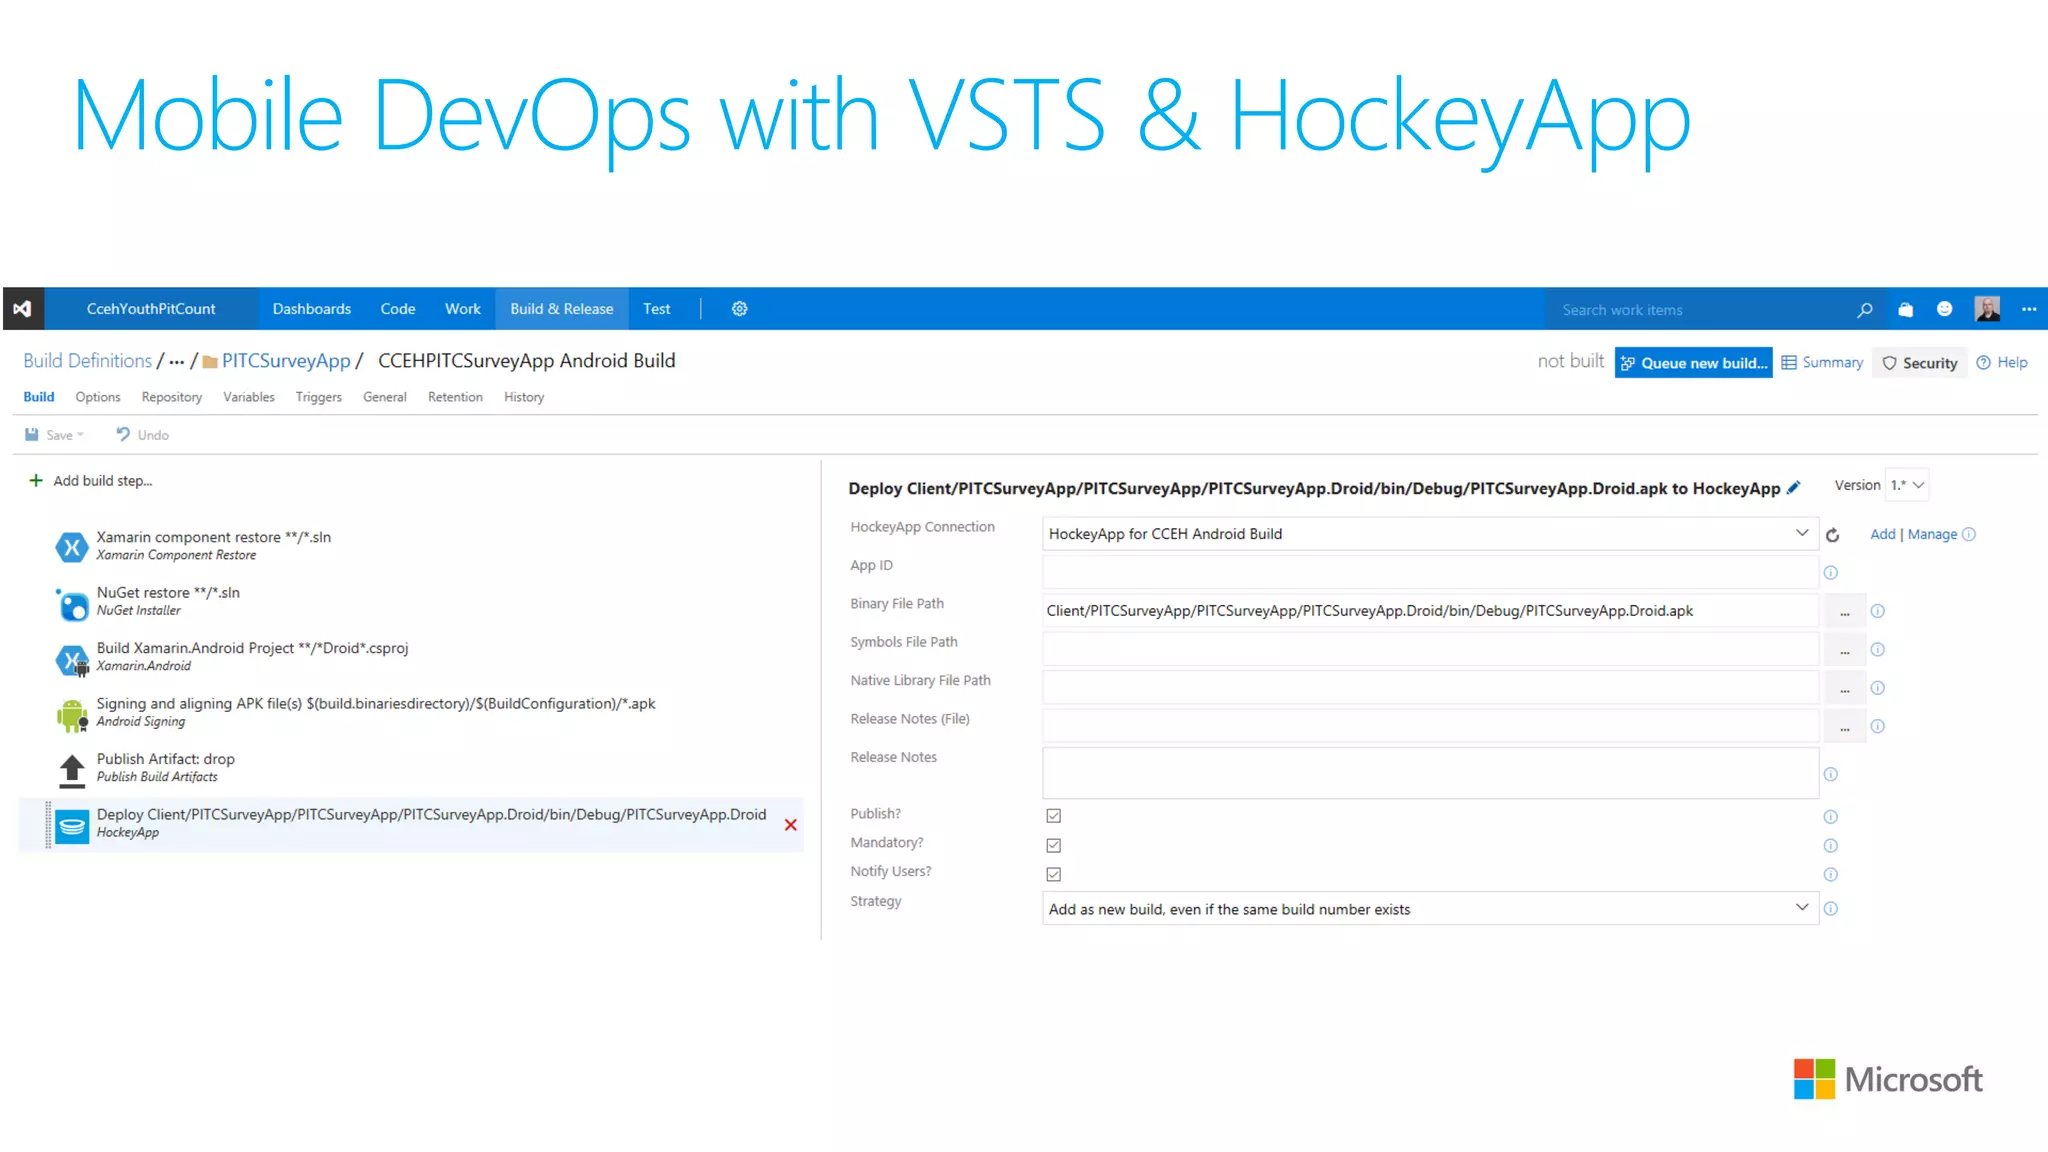Click the Xamarin.Android build step icon
Image resolution: width=2048 pixels, height=1152 pixels.
(72, 660)
